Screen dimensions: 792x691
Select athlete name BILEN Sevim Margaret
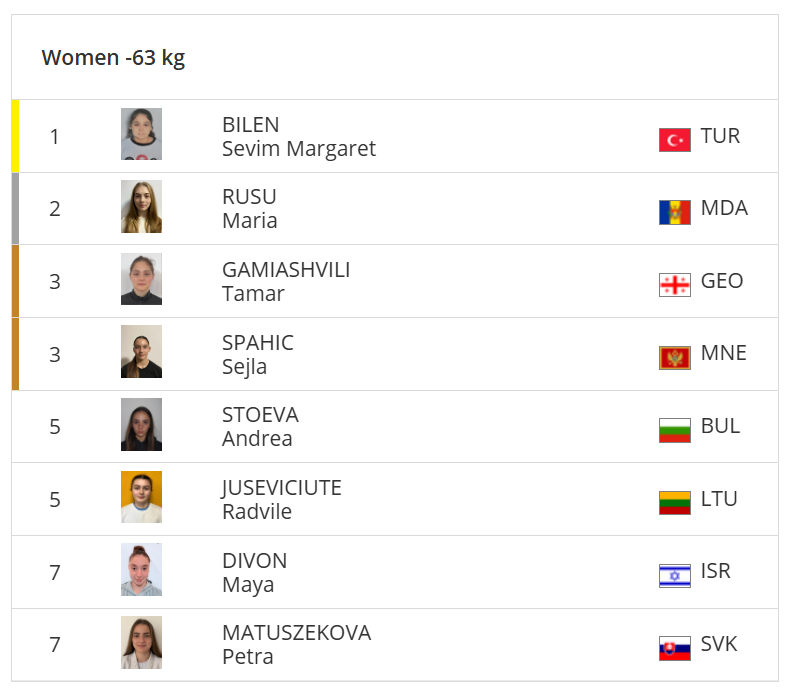click(x=298, y=137)
